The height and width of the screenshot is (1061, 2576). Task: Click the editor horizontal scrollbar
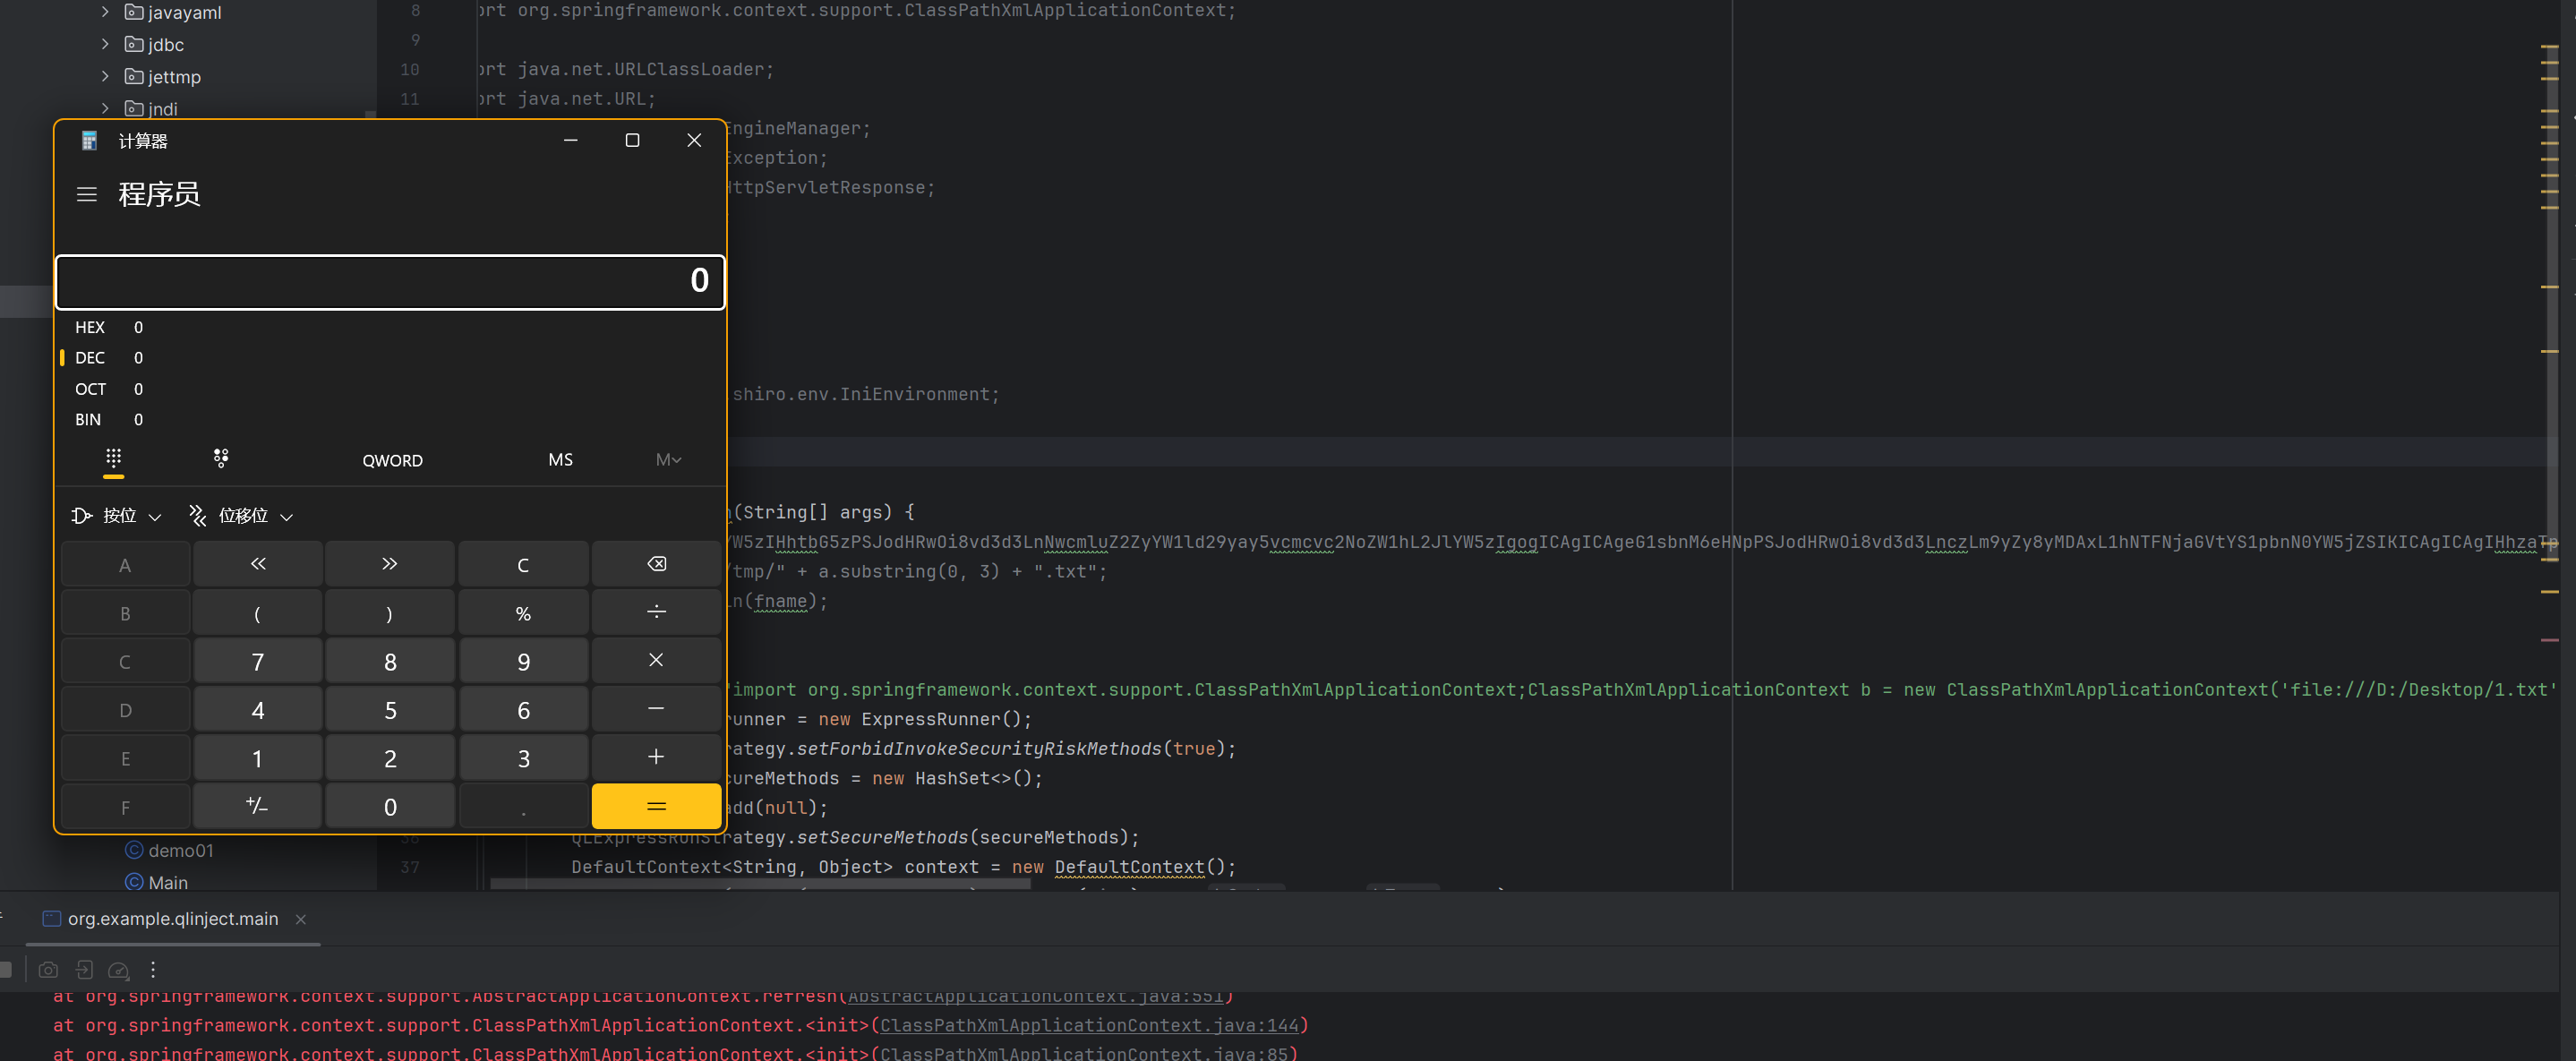pos(760,885)
